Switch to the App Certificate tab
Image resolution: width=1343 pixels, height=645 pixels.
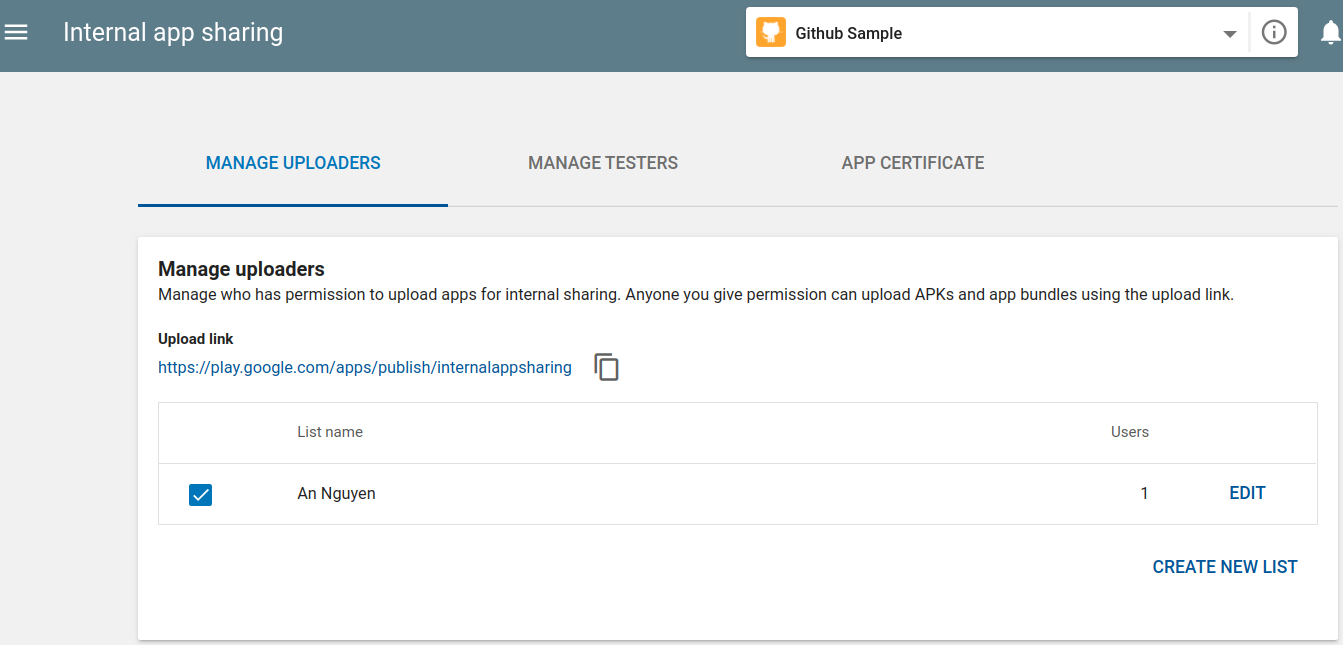point(912,163)
